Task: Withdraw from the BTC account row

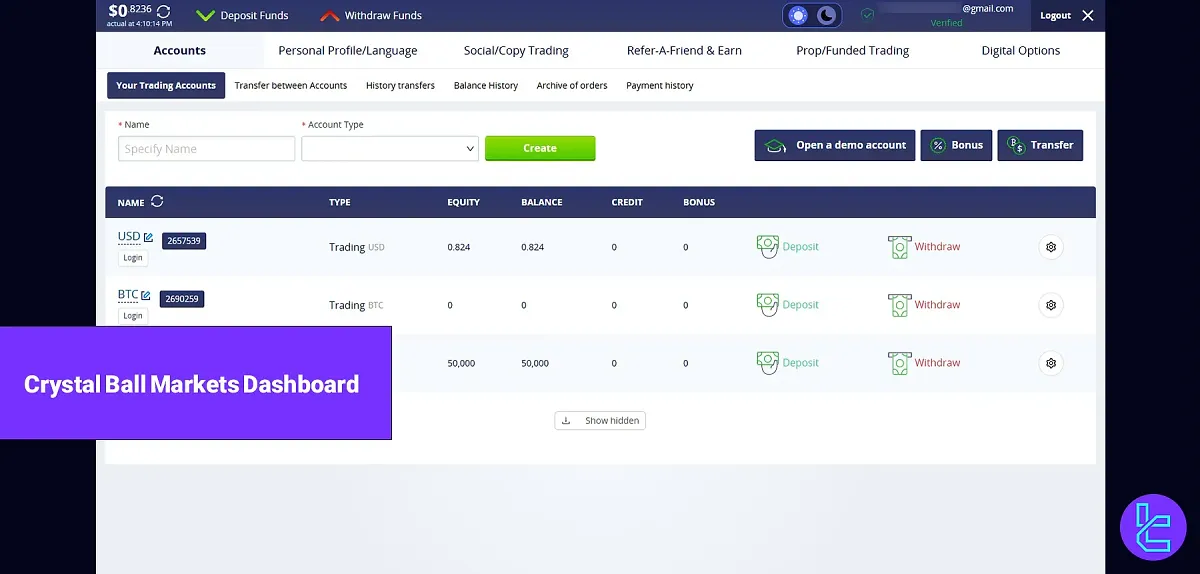Action: point(924,305)
